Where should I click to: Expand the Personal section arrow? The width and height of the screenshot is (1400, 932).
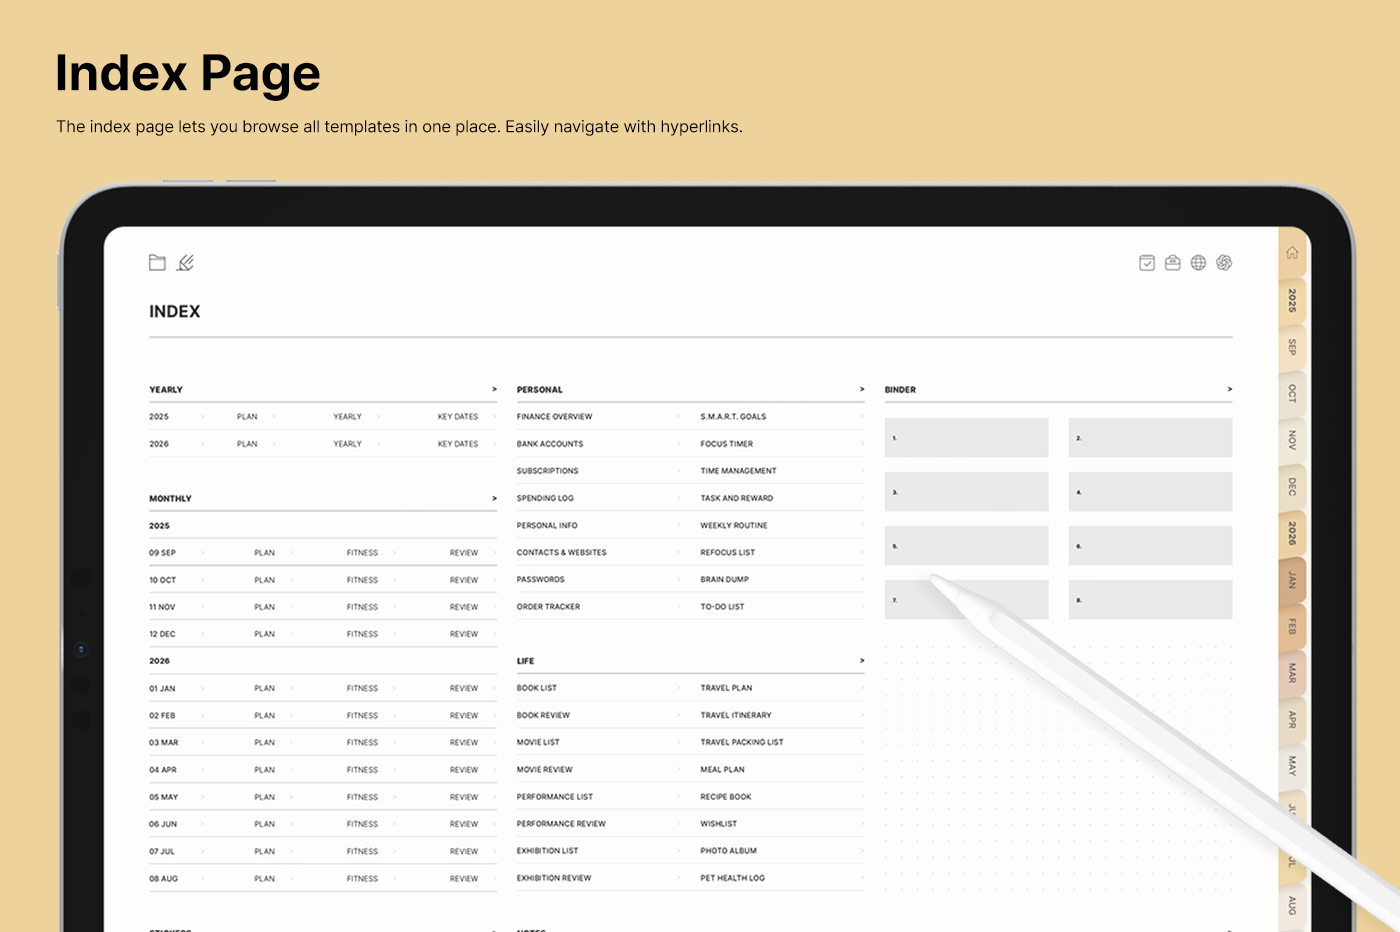tap(862, 390)
